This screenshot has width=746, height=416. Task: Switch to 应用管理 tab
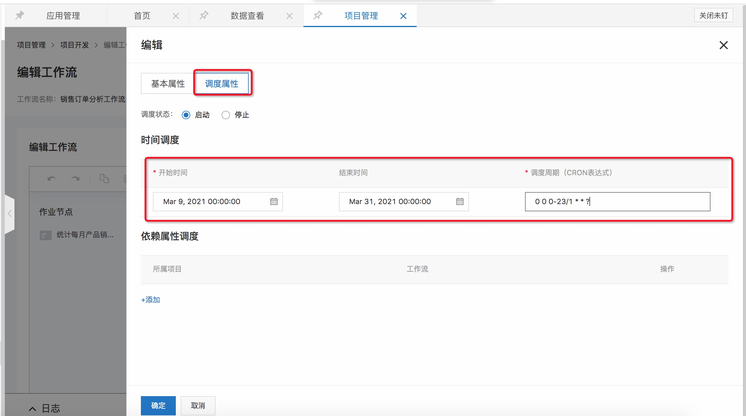point(63,16)
